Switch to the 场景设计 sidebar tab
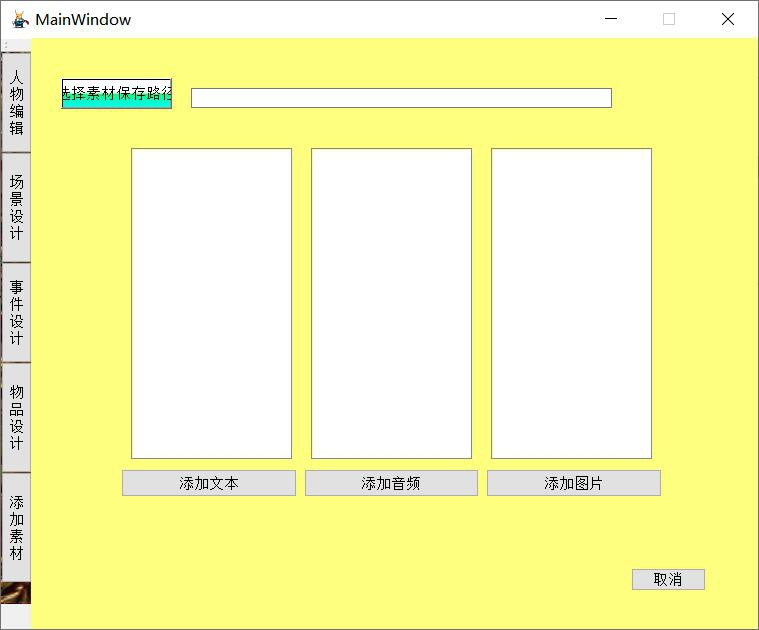The image size is (759, 630). [x=16, y=207]
